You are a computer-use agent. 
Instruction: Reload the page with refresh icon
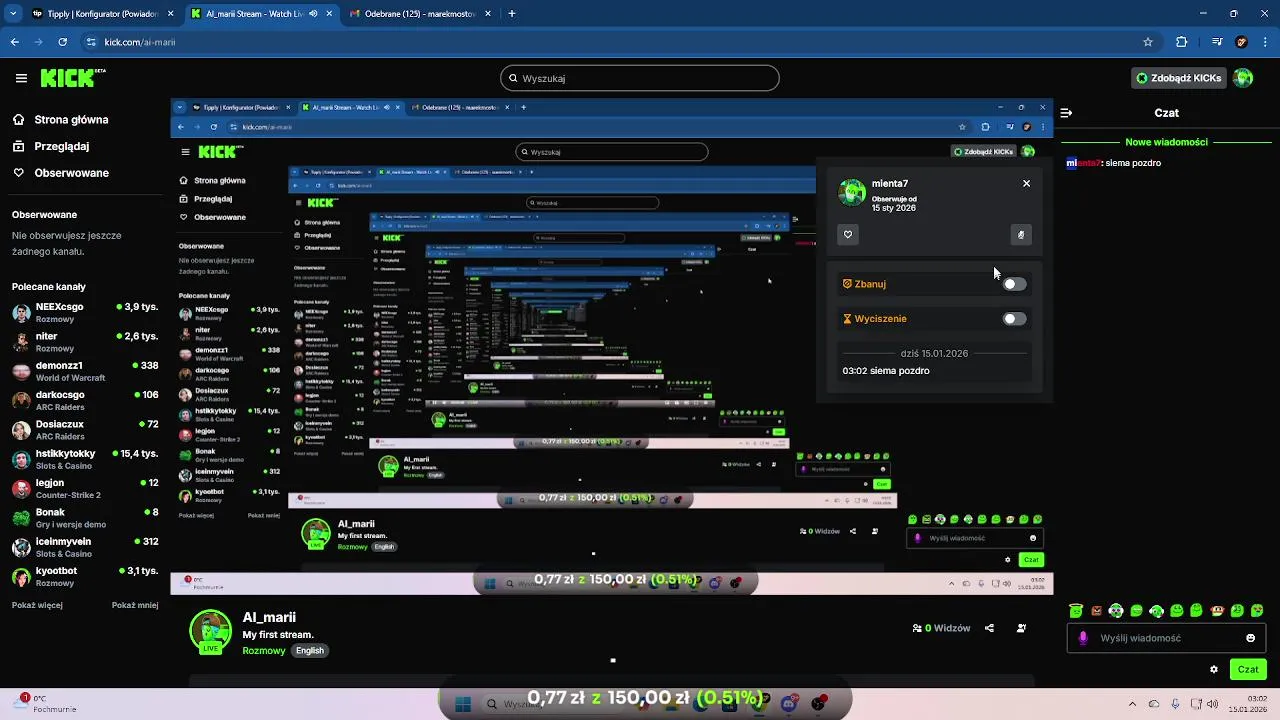coord(63,42)
